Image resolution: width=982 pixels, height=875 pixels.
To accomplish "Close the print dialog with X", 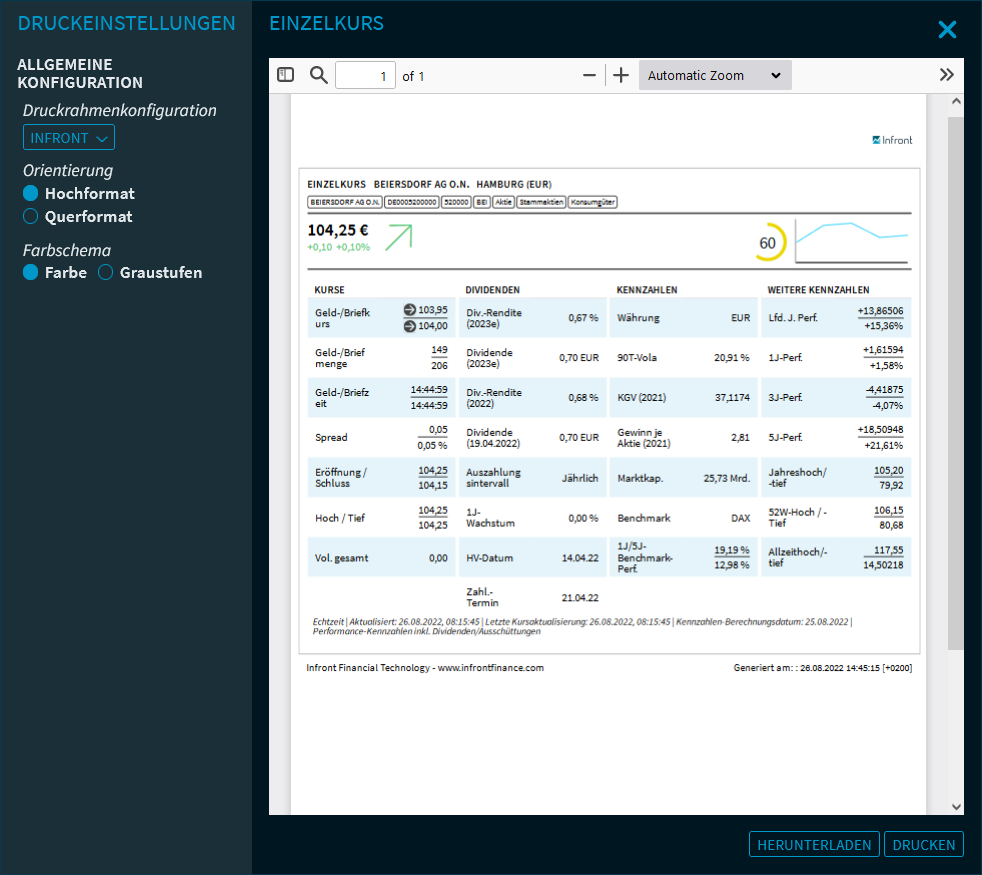I will point(947,30).
